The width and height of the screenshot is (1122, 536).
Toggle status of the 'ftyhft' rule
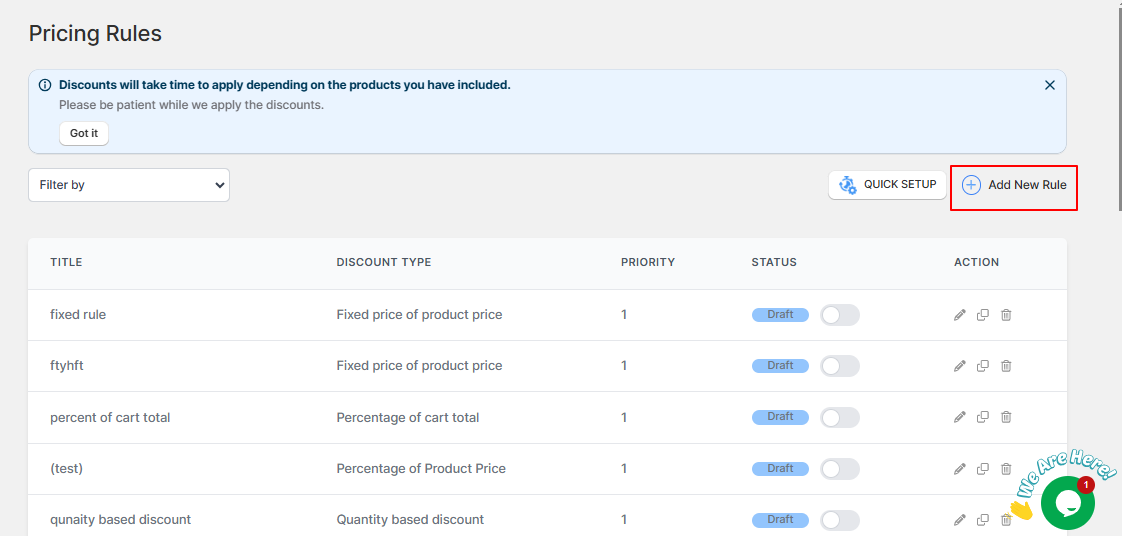(839, 366)
